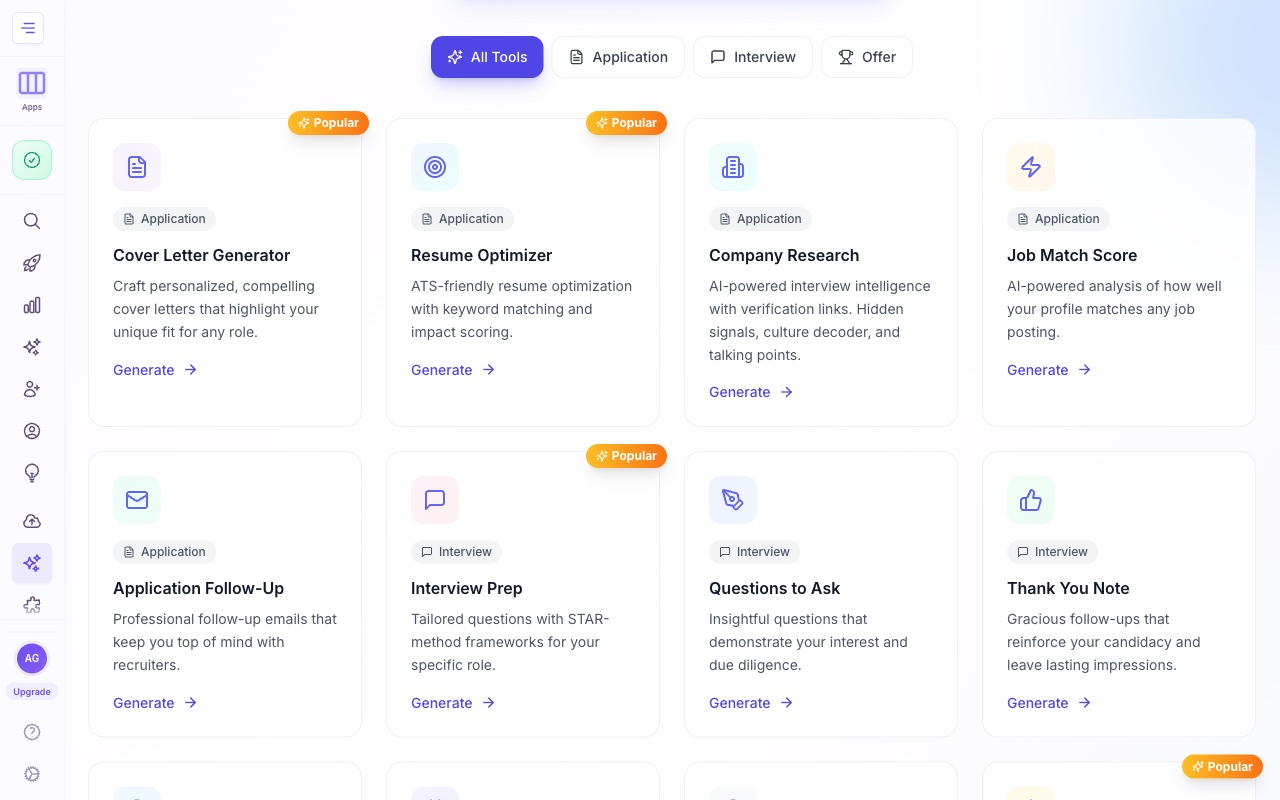Click the Upgrade button

click(x=32, y=691)
